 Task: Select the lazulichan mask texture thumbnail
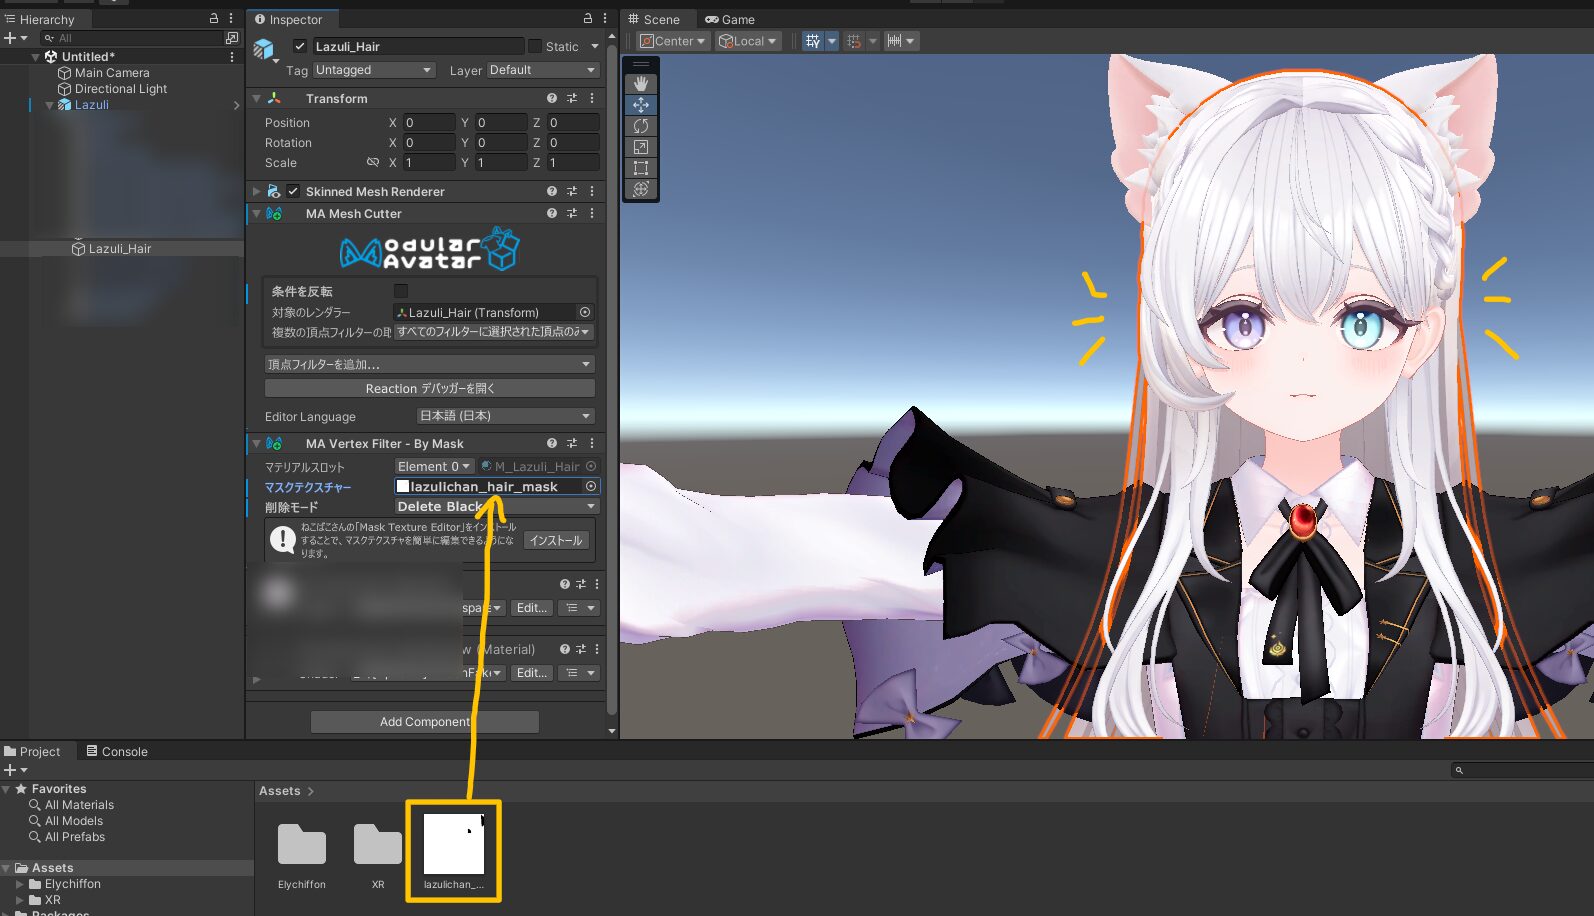pyautogui.click(x=454, y=844)
